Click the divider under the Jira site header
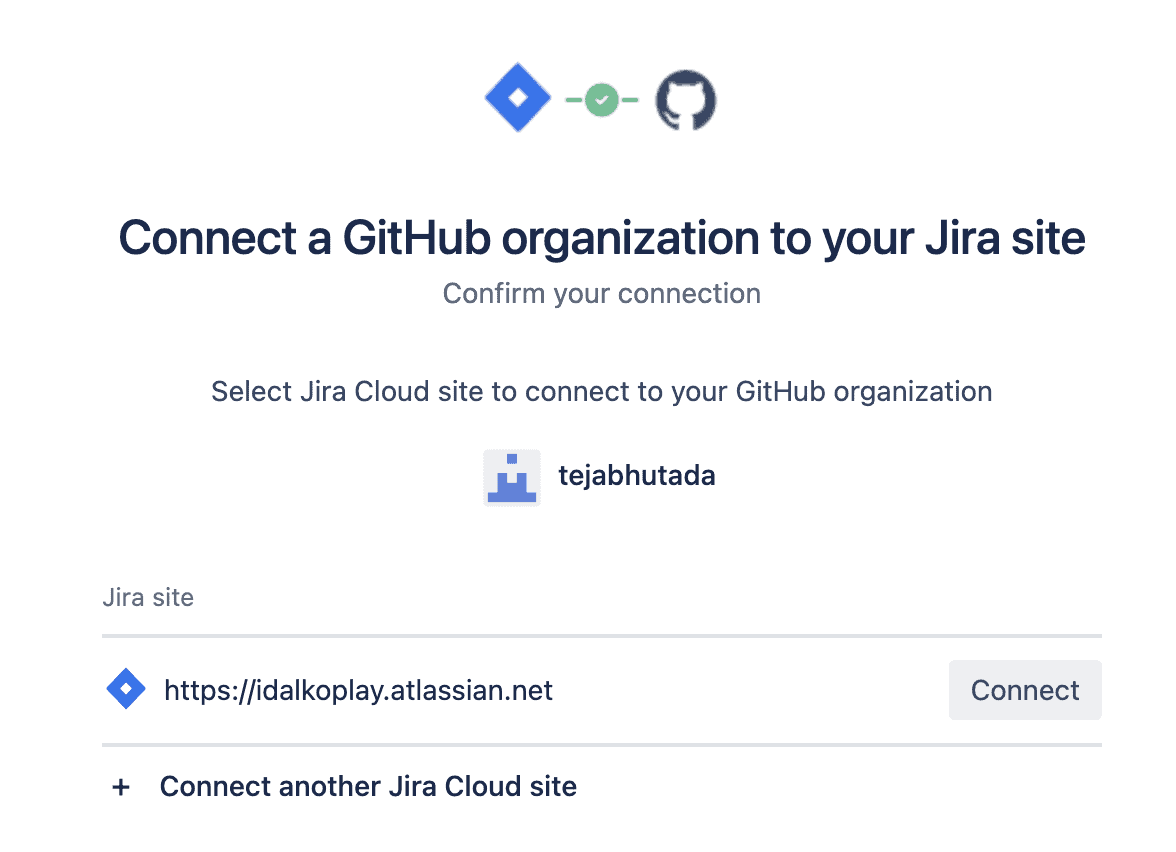 point(600,633)
